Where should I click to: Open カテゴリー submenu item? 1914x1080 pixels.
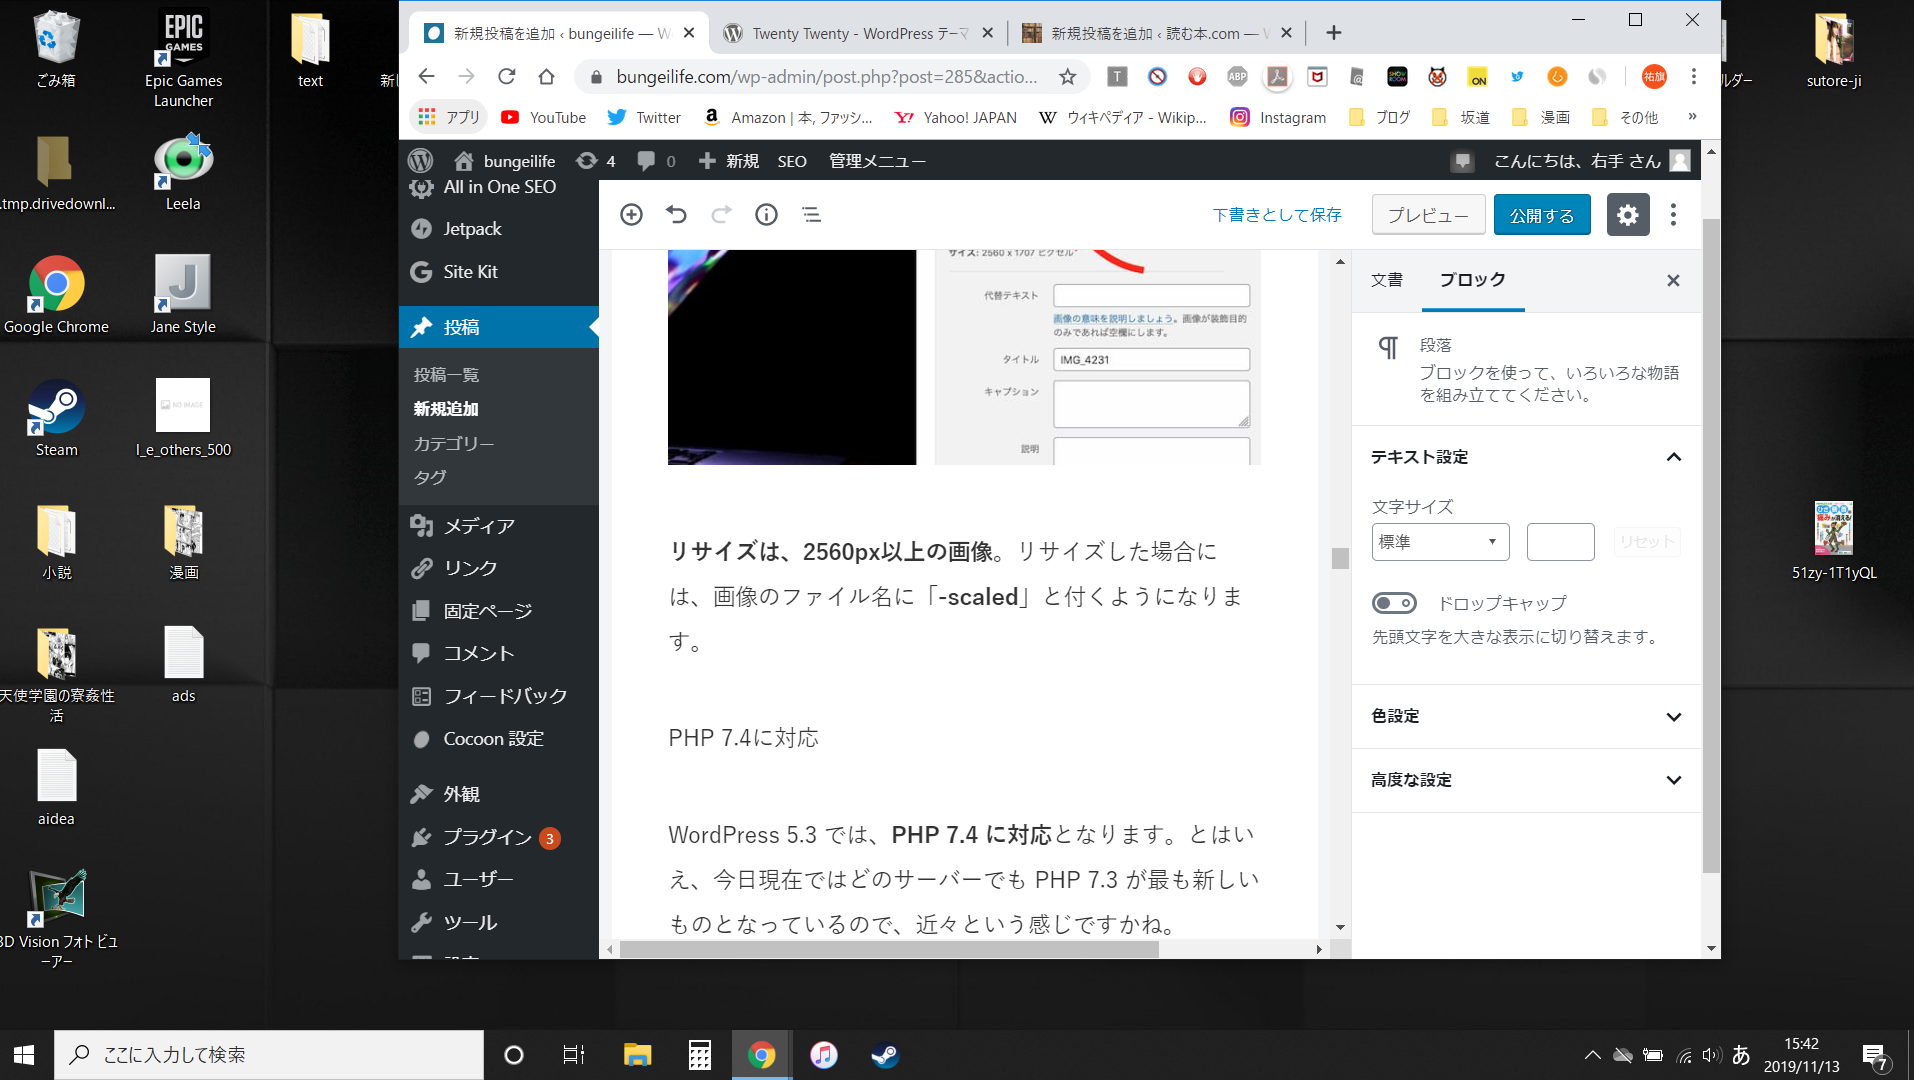coord(454,443)
